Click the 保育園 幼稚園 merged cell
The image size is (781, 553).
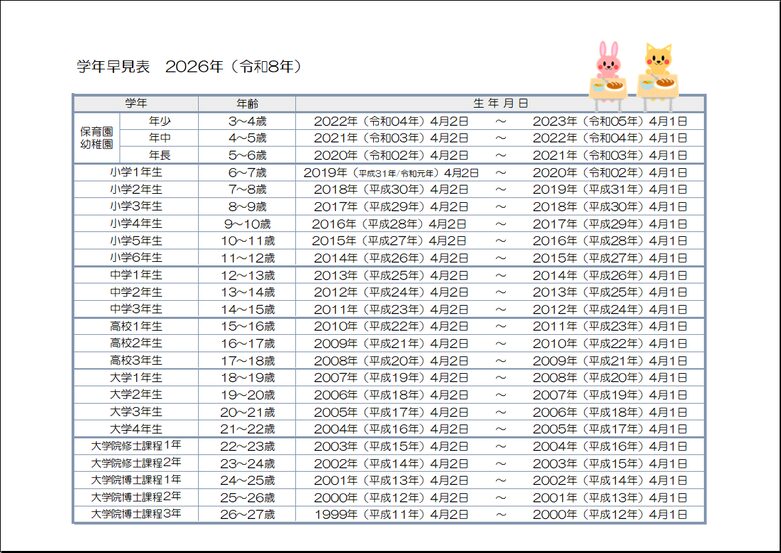96,138
